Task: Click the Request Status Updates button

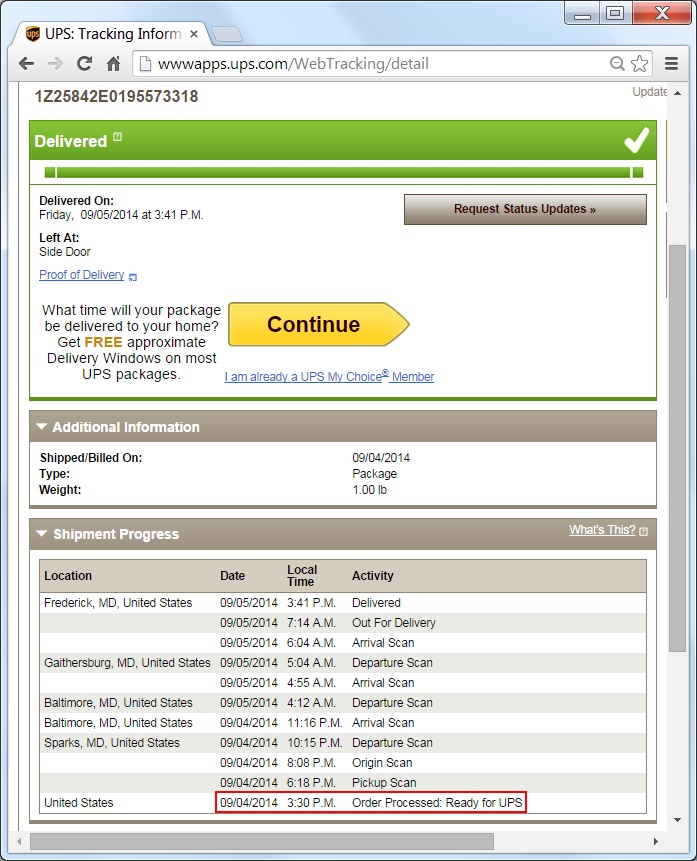Action: pos(524,209)
